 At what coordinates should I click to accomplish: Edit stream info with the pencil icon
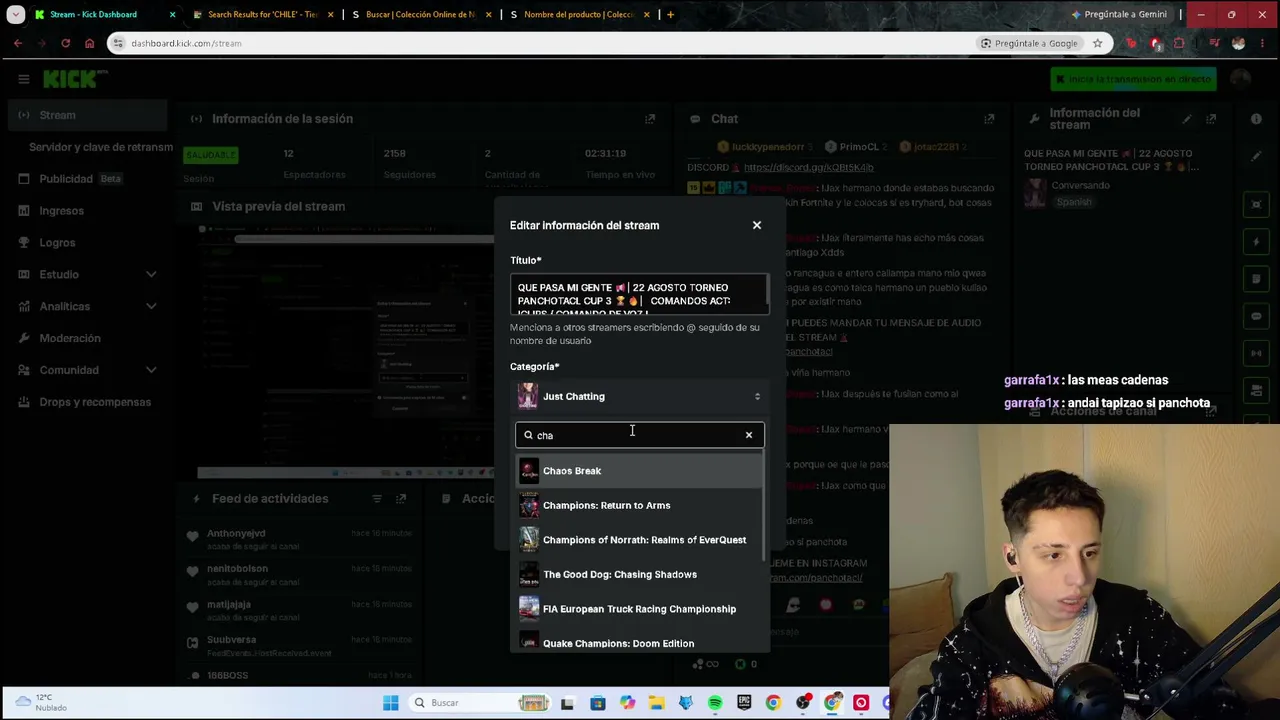pyautogui.click(x=1187, y=119)
